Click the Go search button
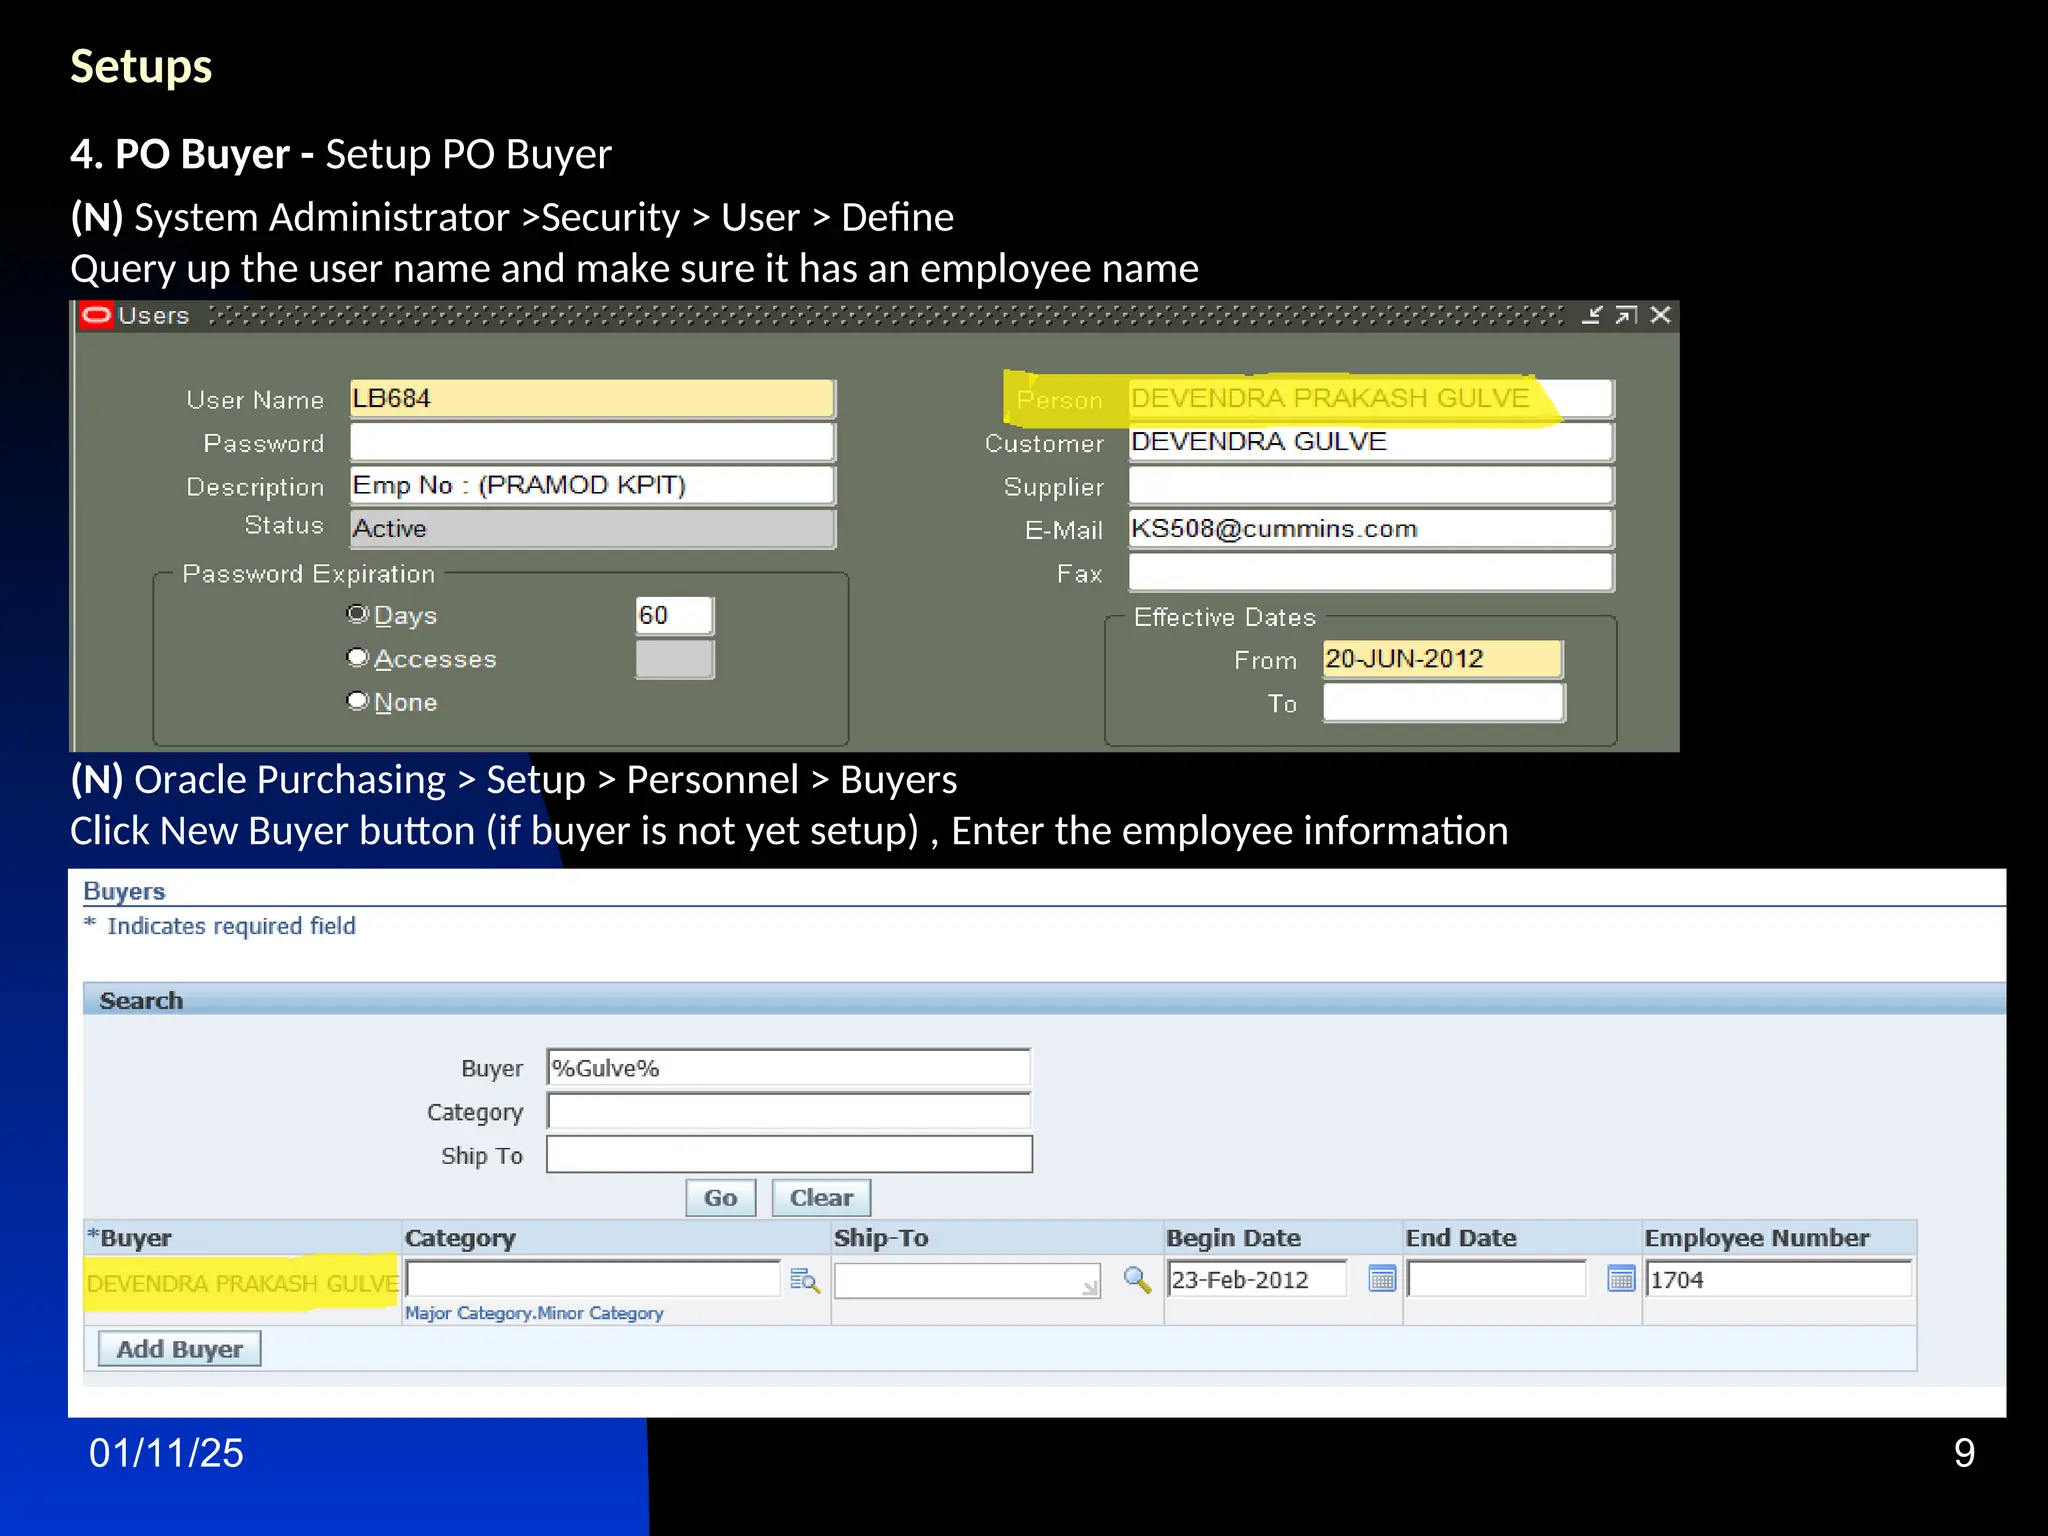The height and width of the screenshot is (1536, 2048). click(x=720, y=1198)
